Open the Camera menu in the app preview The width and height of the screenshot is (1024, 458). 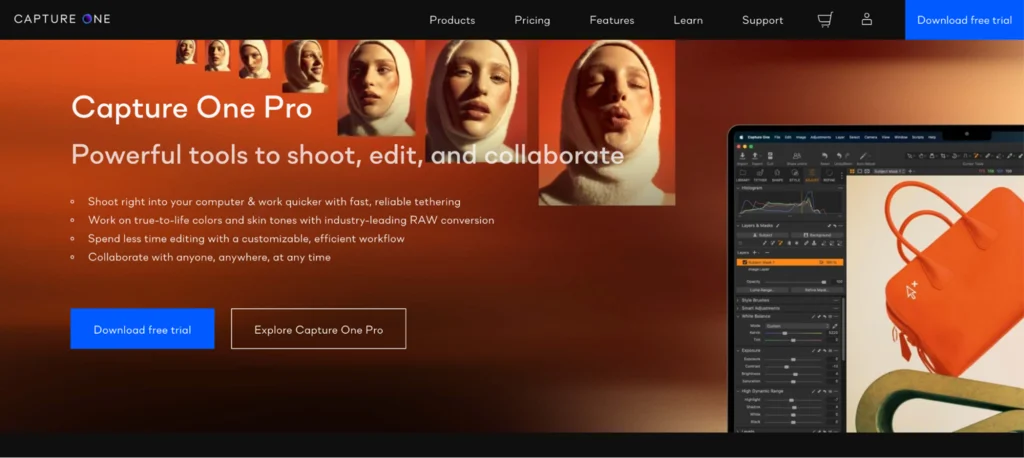click(871, 137)
